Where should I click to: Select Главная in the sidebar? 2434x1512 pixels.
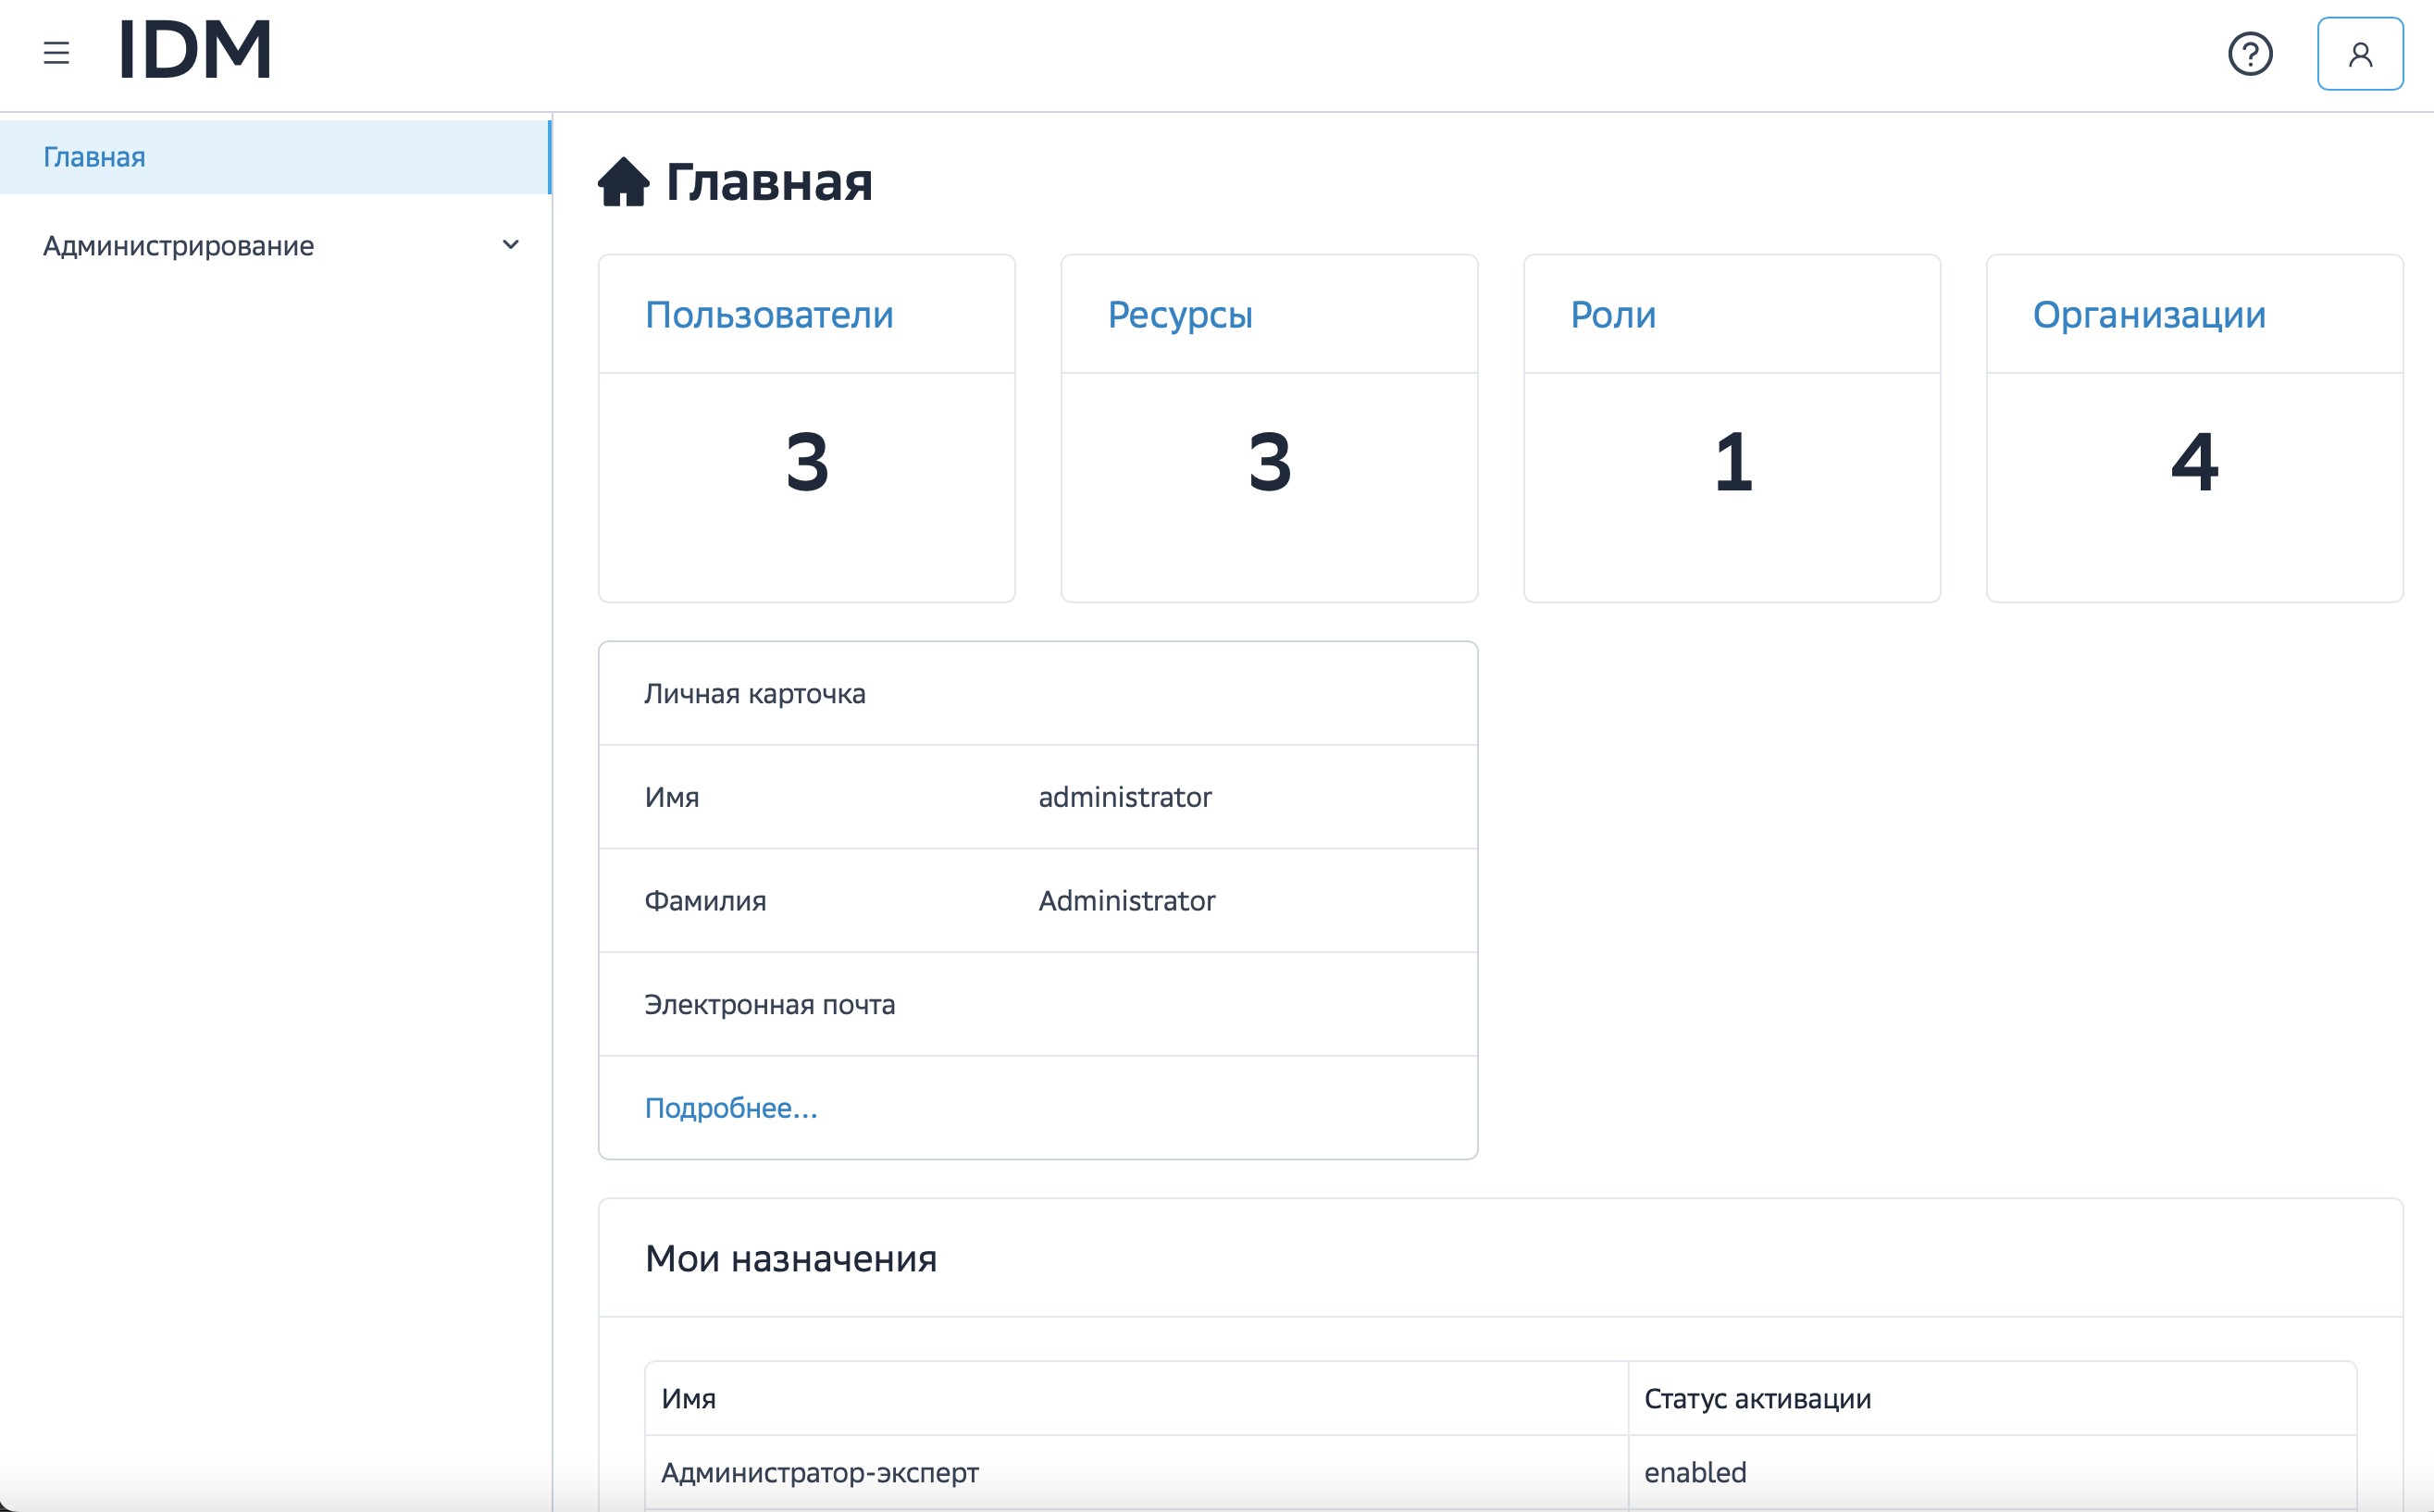(x=93, y=157)
